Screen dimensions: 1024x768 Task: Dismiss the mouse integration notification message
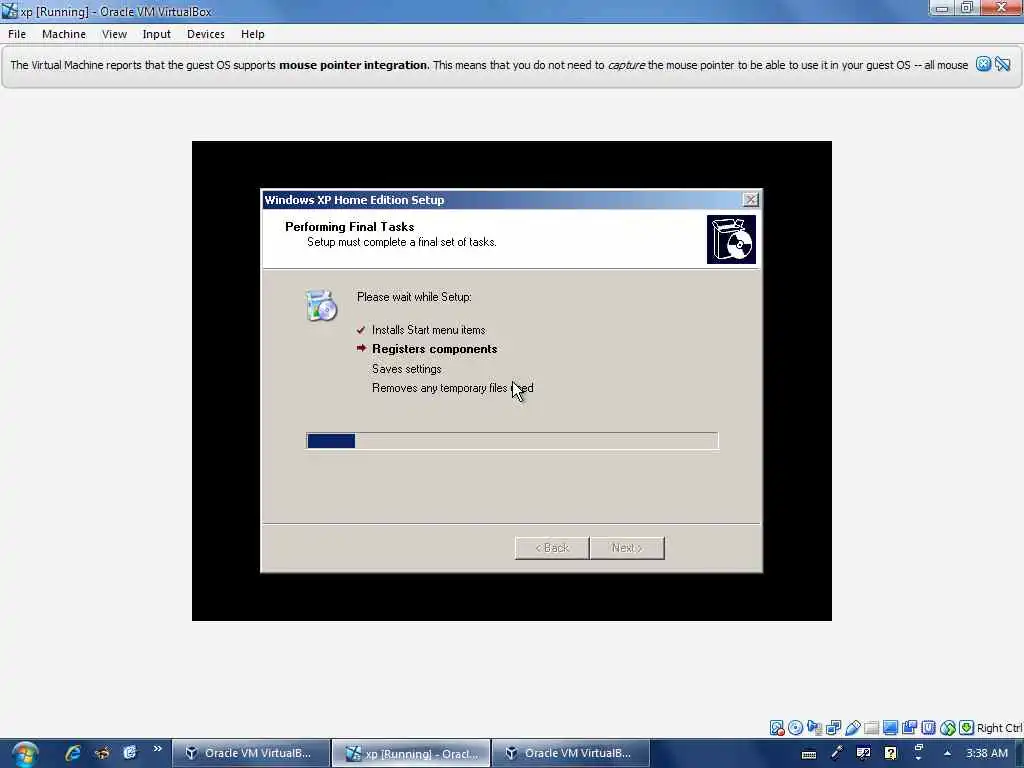click(x=983, y=64)
